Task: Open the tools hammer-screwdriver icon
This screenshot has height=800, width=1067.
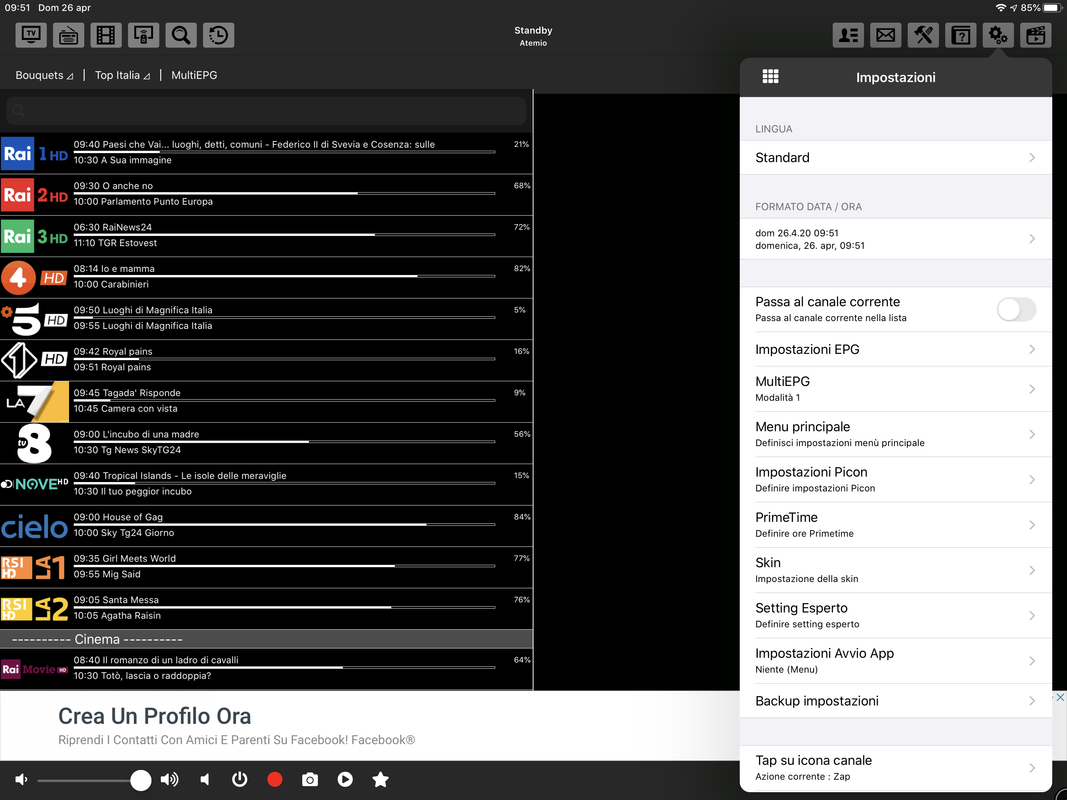Action: 923,35
